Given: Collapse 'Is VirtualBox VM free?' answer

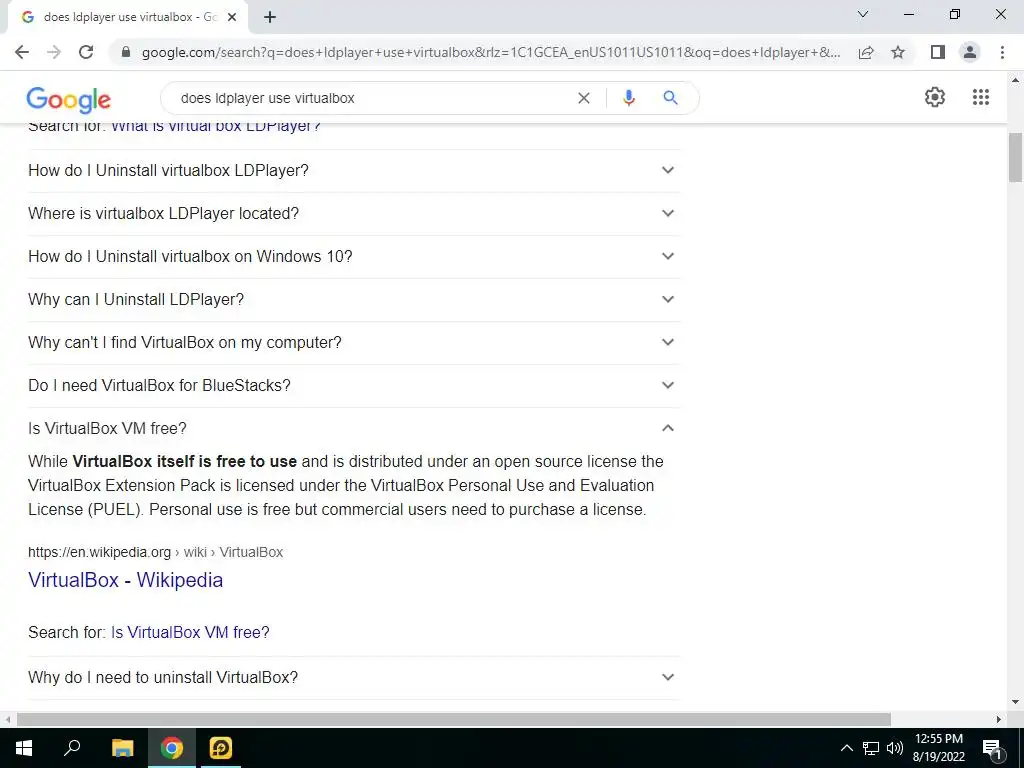Looking at the screenshot, I should pos(353,428).
